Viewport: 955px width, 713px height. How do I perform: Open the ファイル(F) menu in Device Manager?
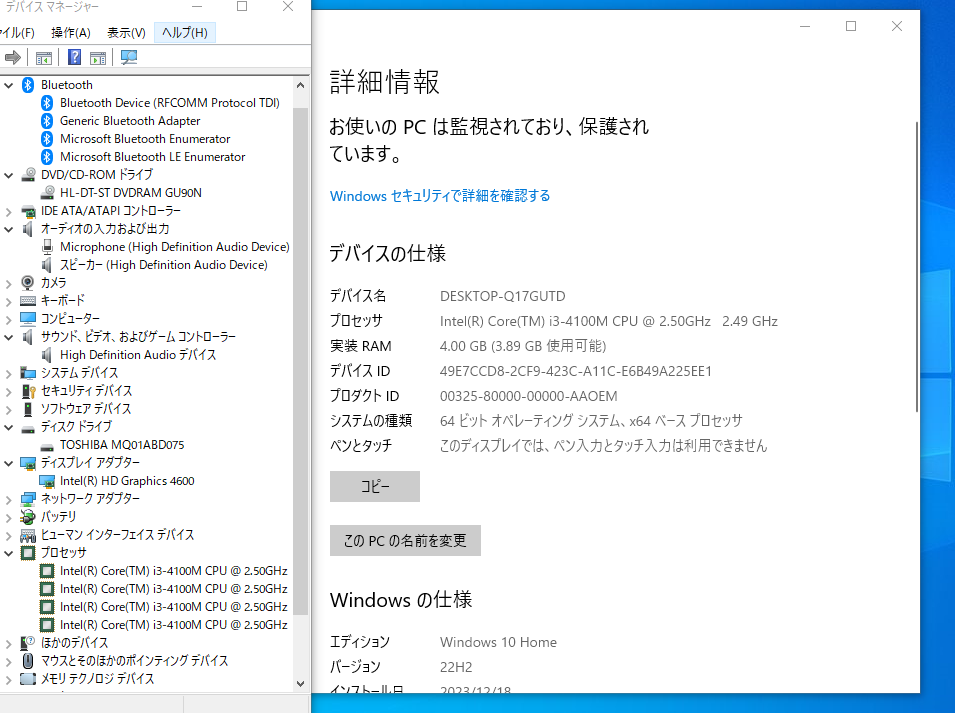click(x=18, y=32)
